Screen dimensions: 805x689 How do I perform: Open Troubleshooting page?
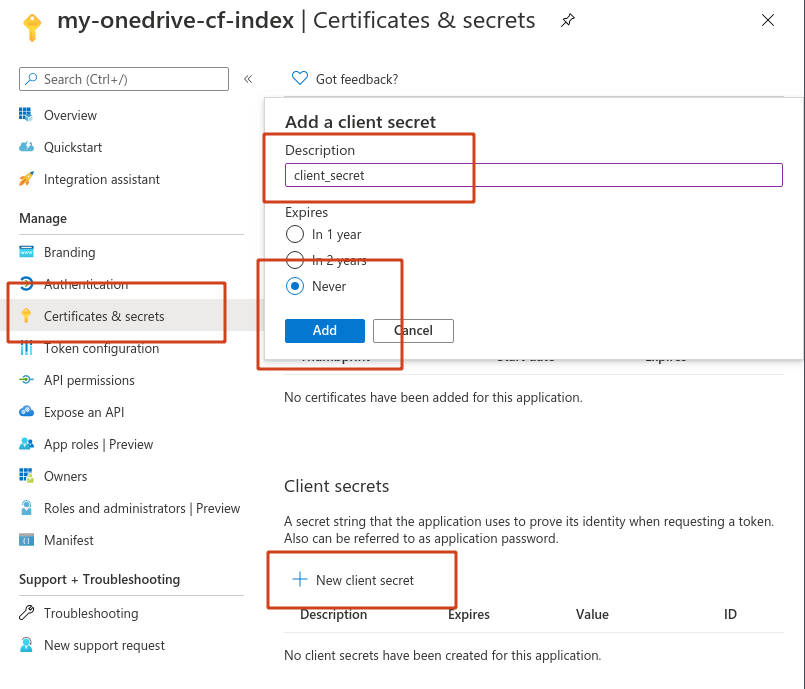click(x=91, y=614)
